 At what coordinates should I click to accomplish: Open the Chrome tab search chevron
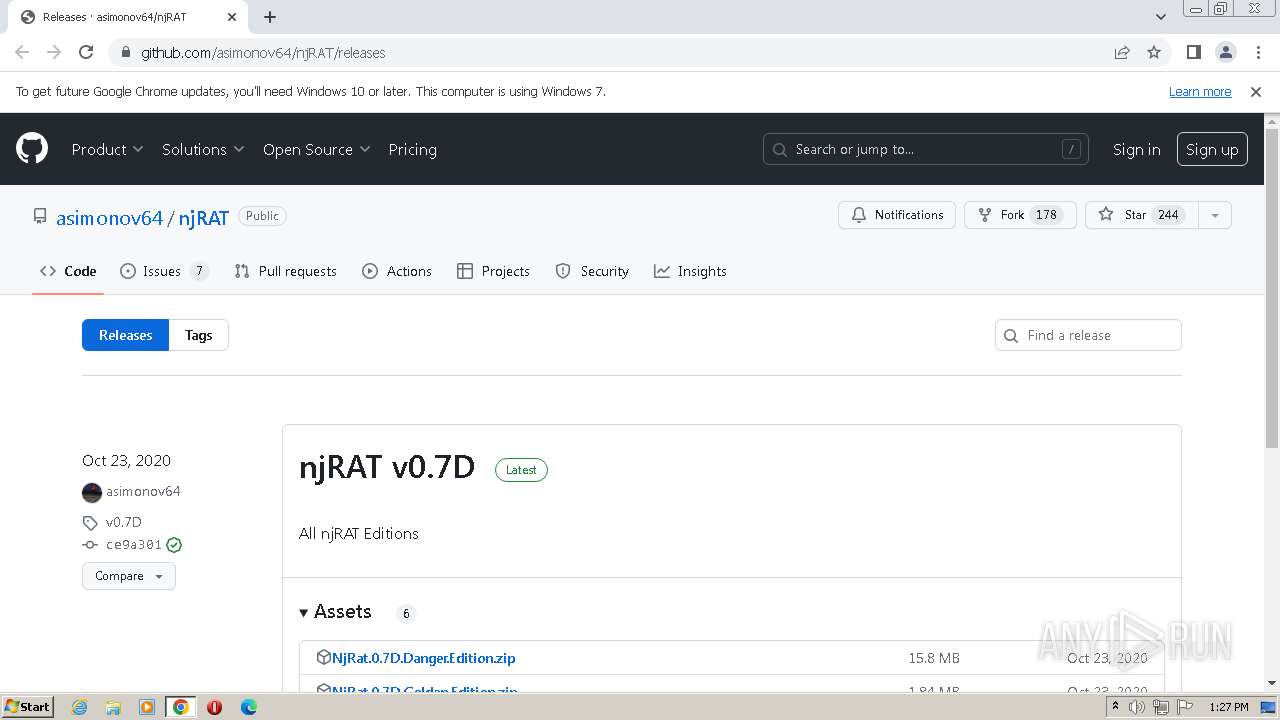[1161, 17]
